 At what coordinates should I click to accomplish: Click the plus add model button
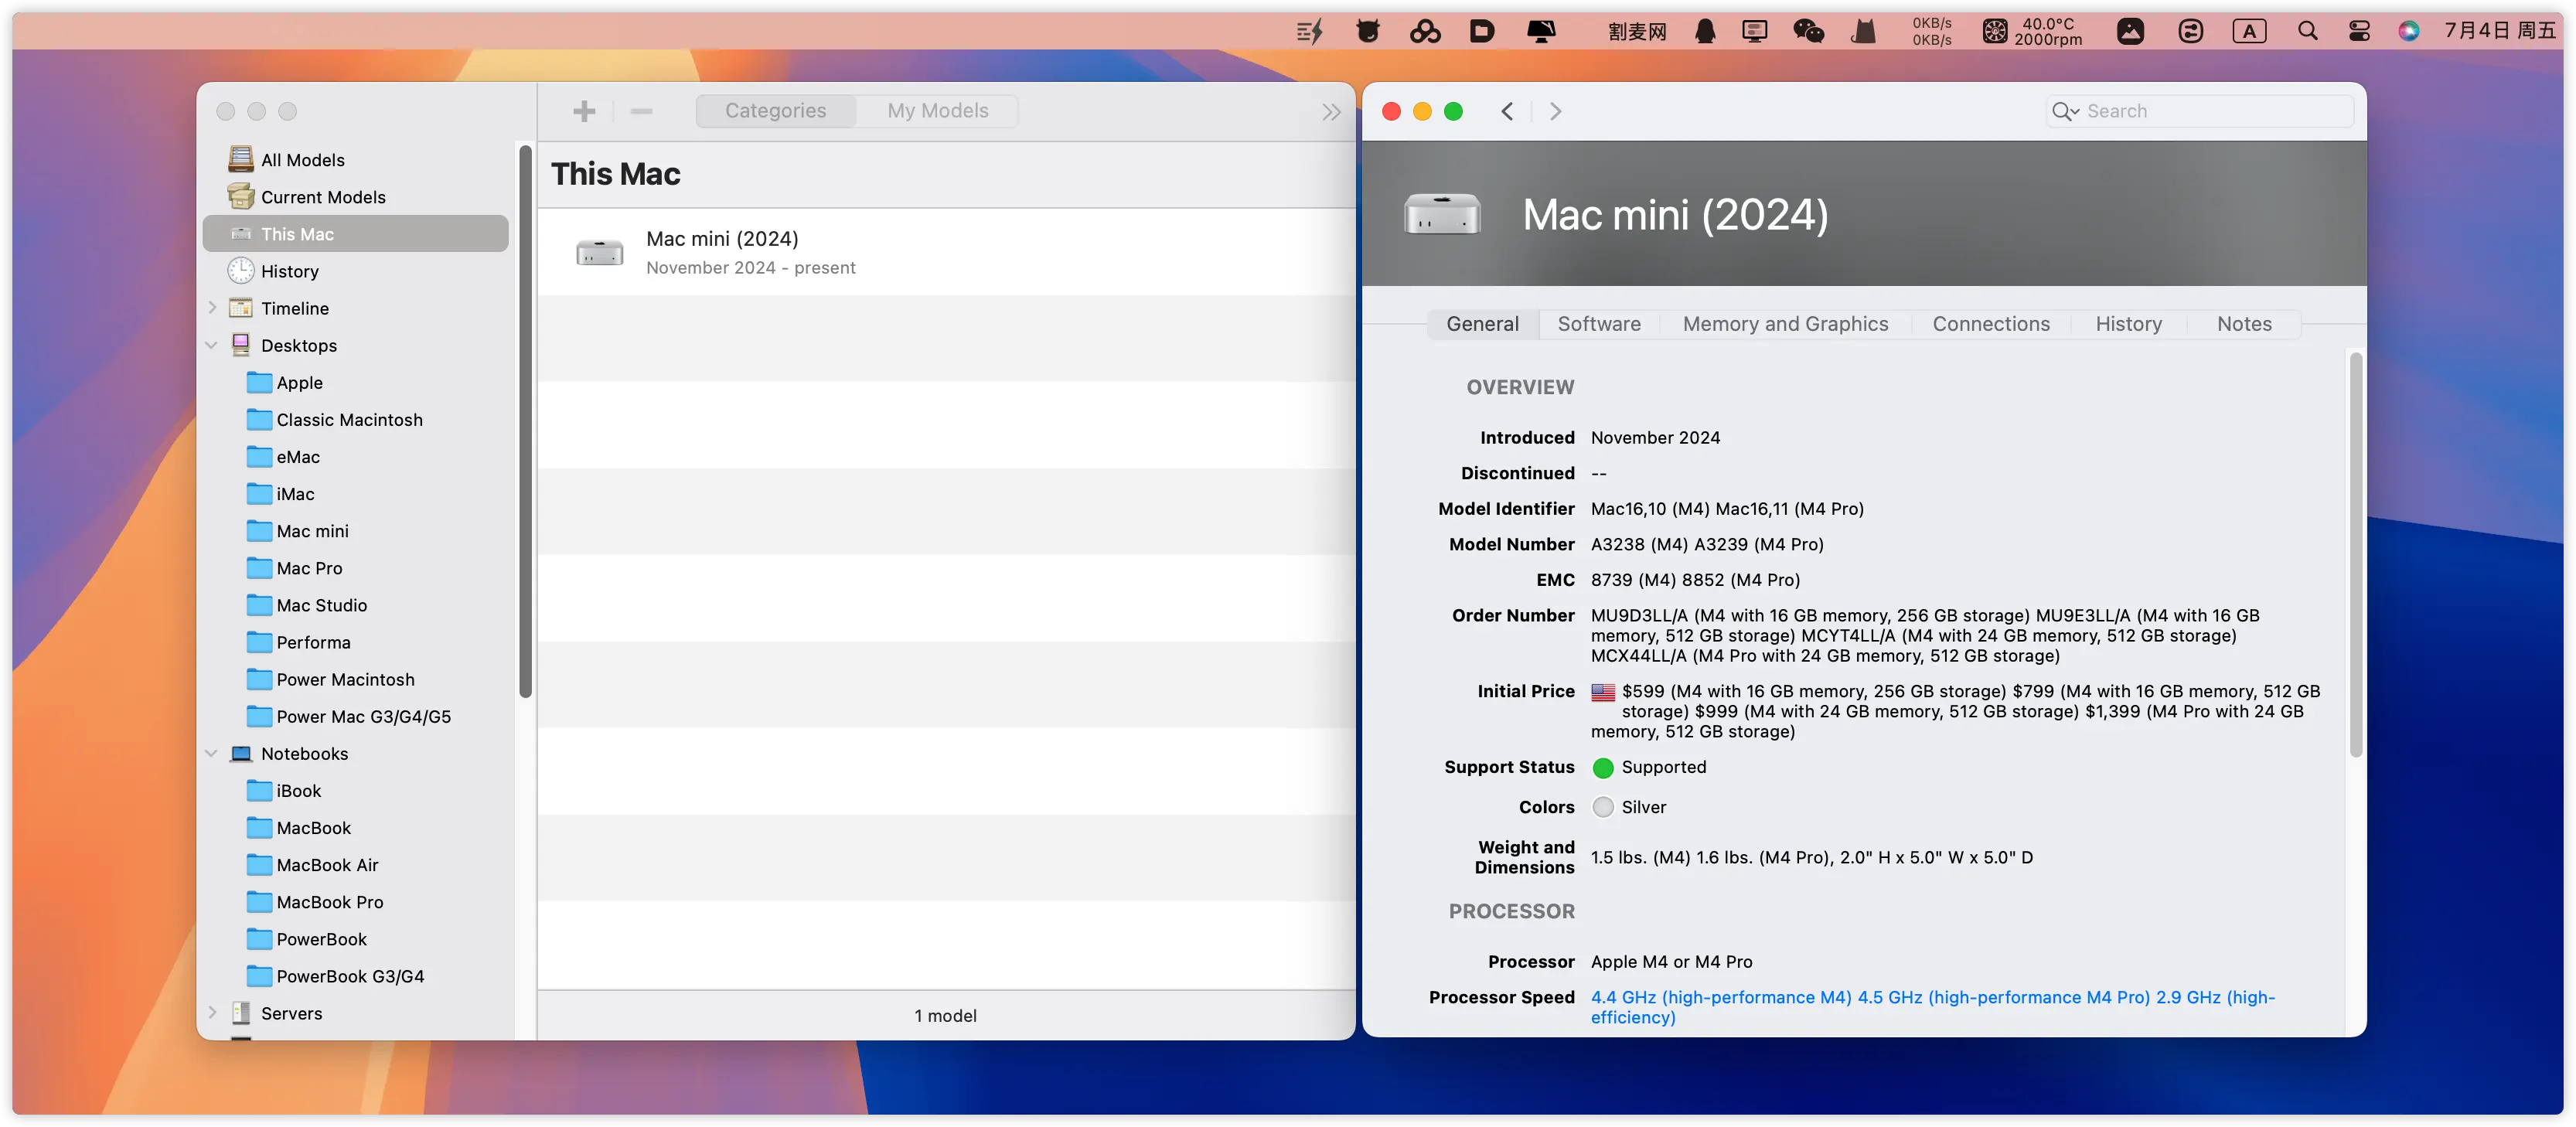pyautogui.click(x=584, y=111)
